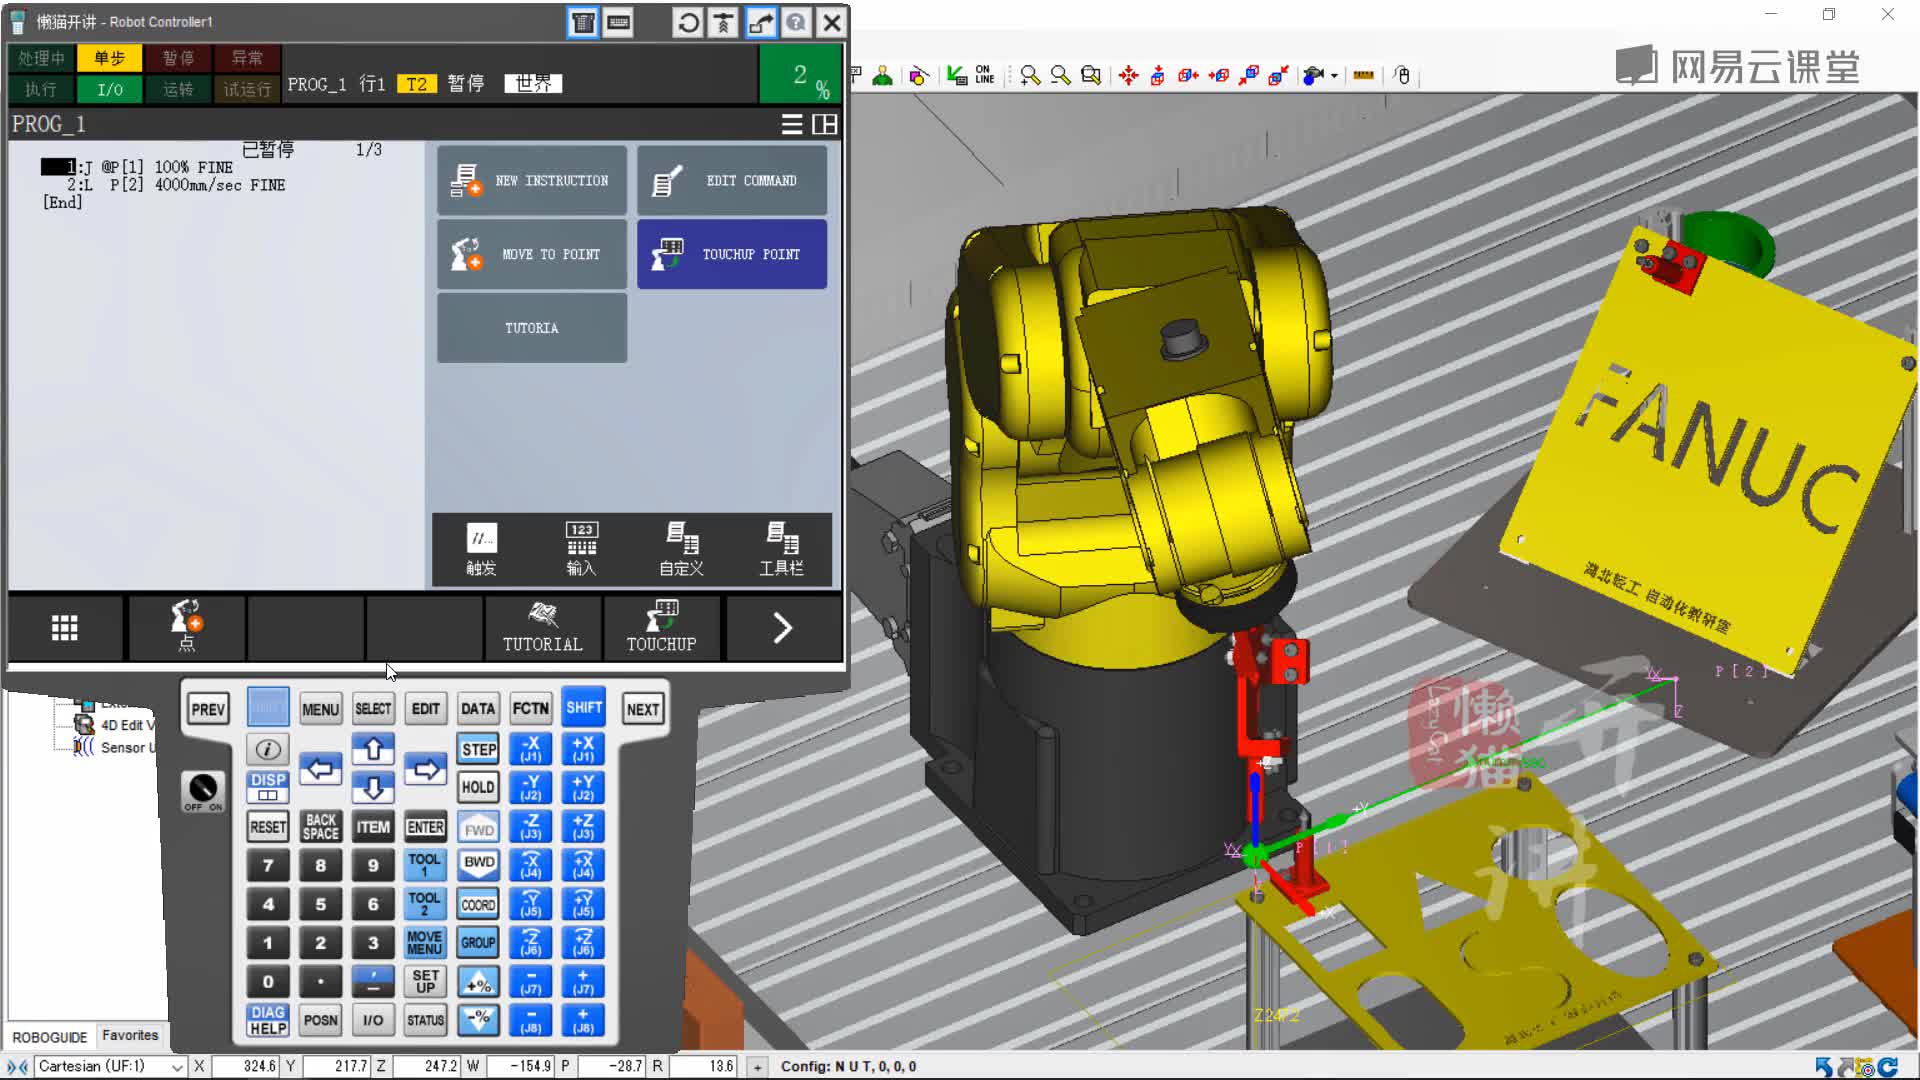Open the camera view dropdown arrow
Image resolution: width=1920 pixels, height=1080 pixels.
point(1334,76)
